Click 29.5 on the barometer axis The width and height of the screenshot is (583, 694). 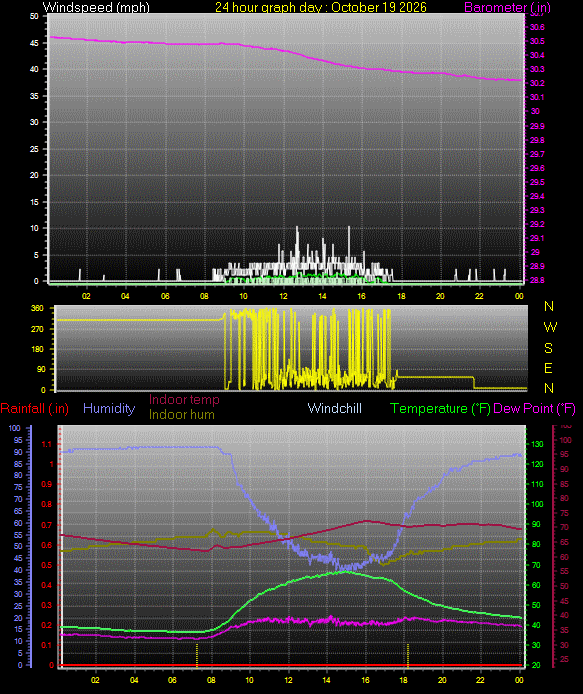click(537, 182)
